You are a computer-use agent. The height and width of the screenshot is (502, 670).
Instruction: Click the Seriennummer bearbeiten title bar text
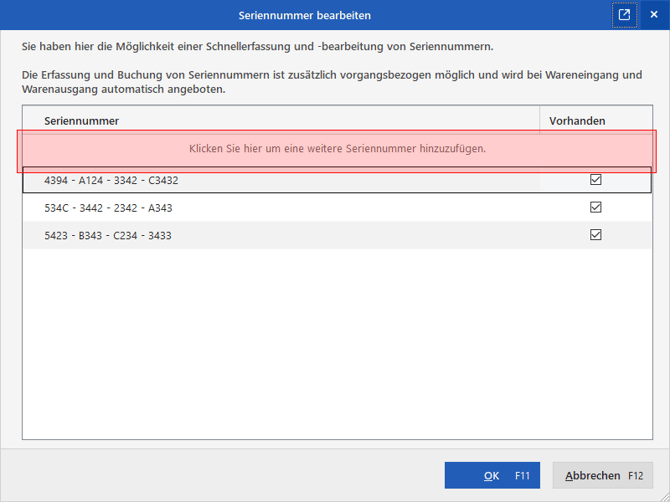coord(305,15)
